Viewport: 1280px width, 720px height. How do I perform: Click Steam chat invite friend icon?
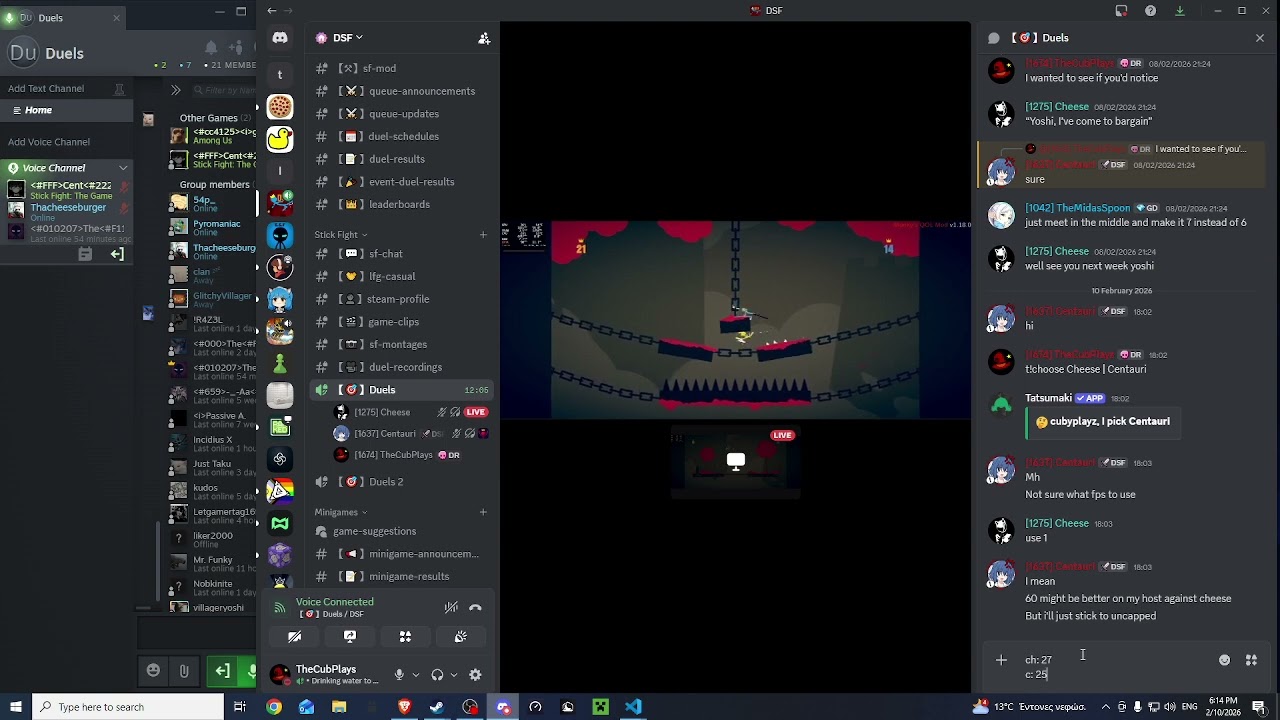pos(236,47)
